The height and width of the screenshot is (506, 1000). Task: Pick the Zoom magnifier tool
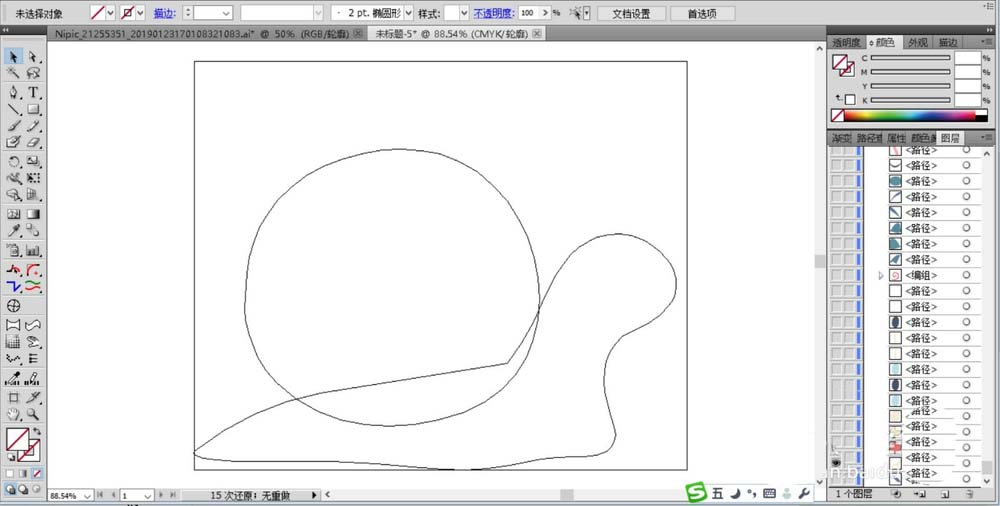coord(33,413)
